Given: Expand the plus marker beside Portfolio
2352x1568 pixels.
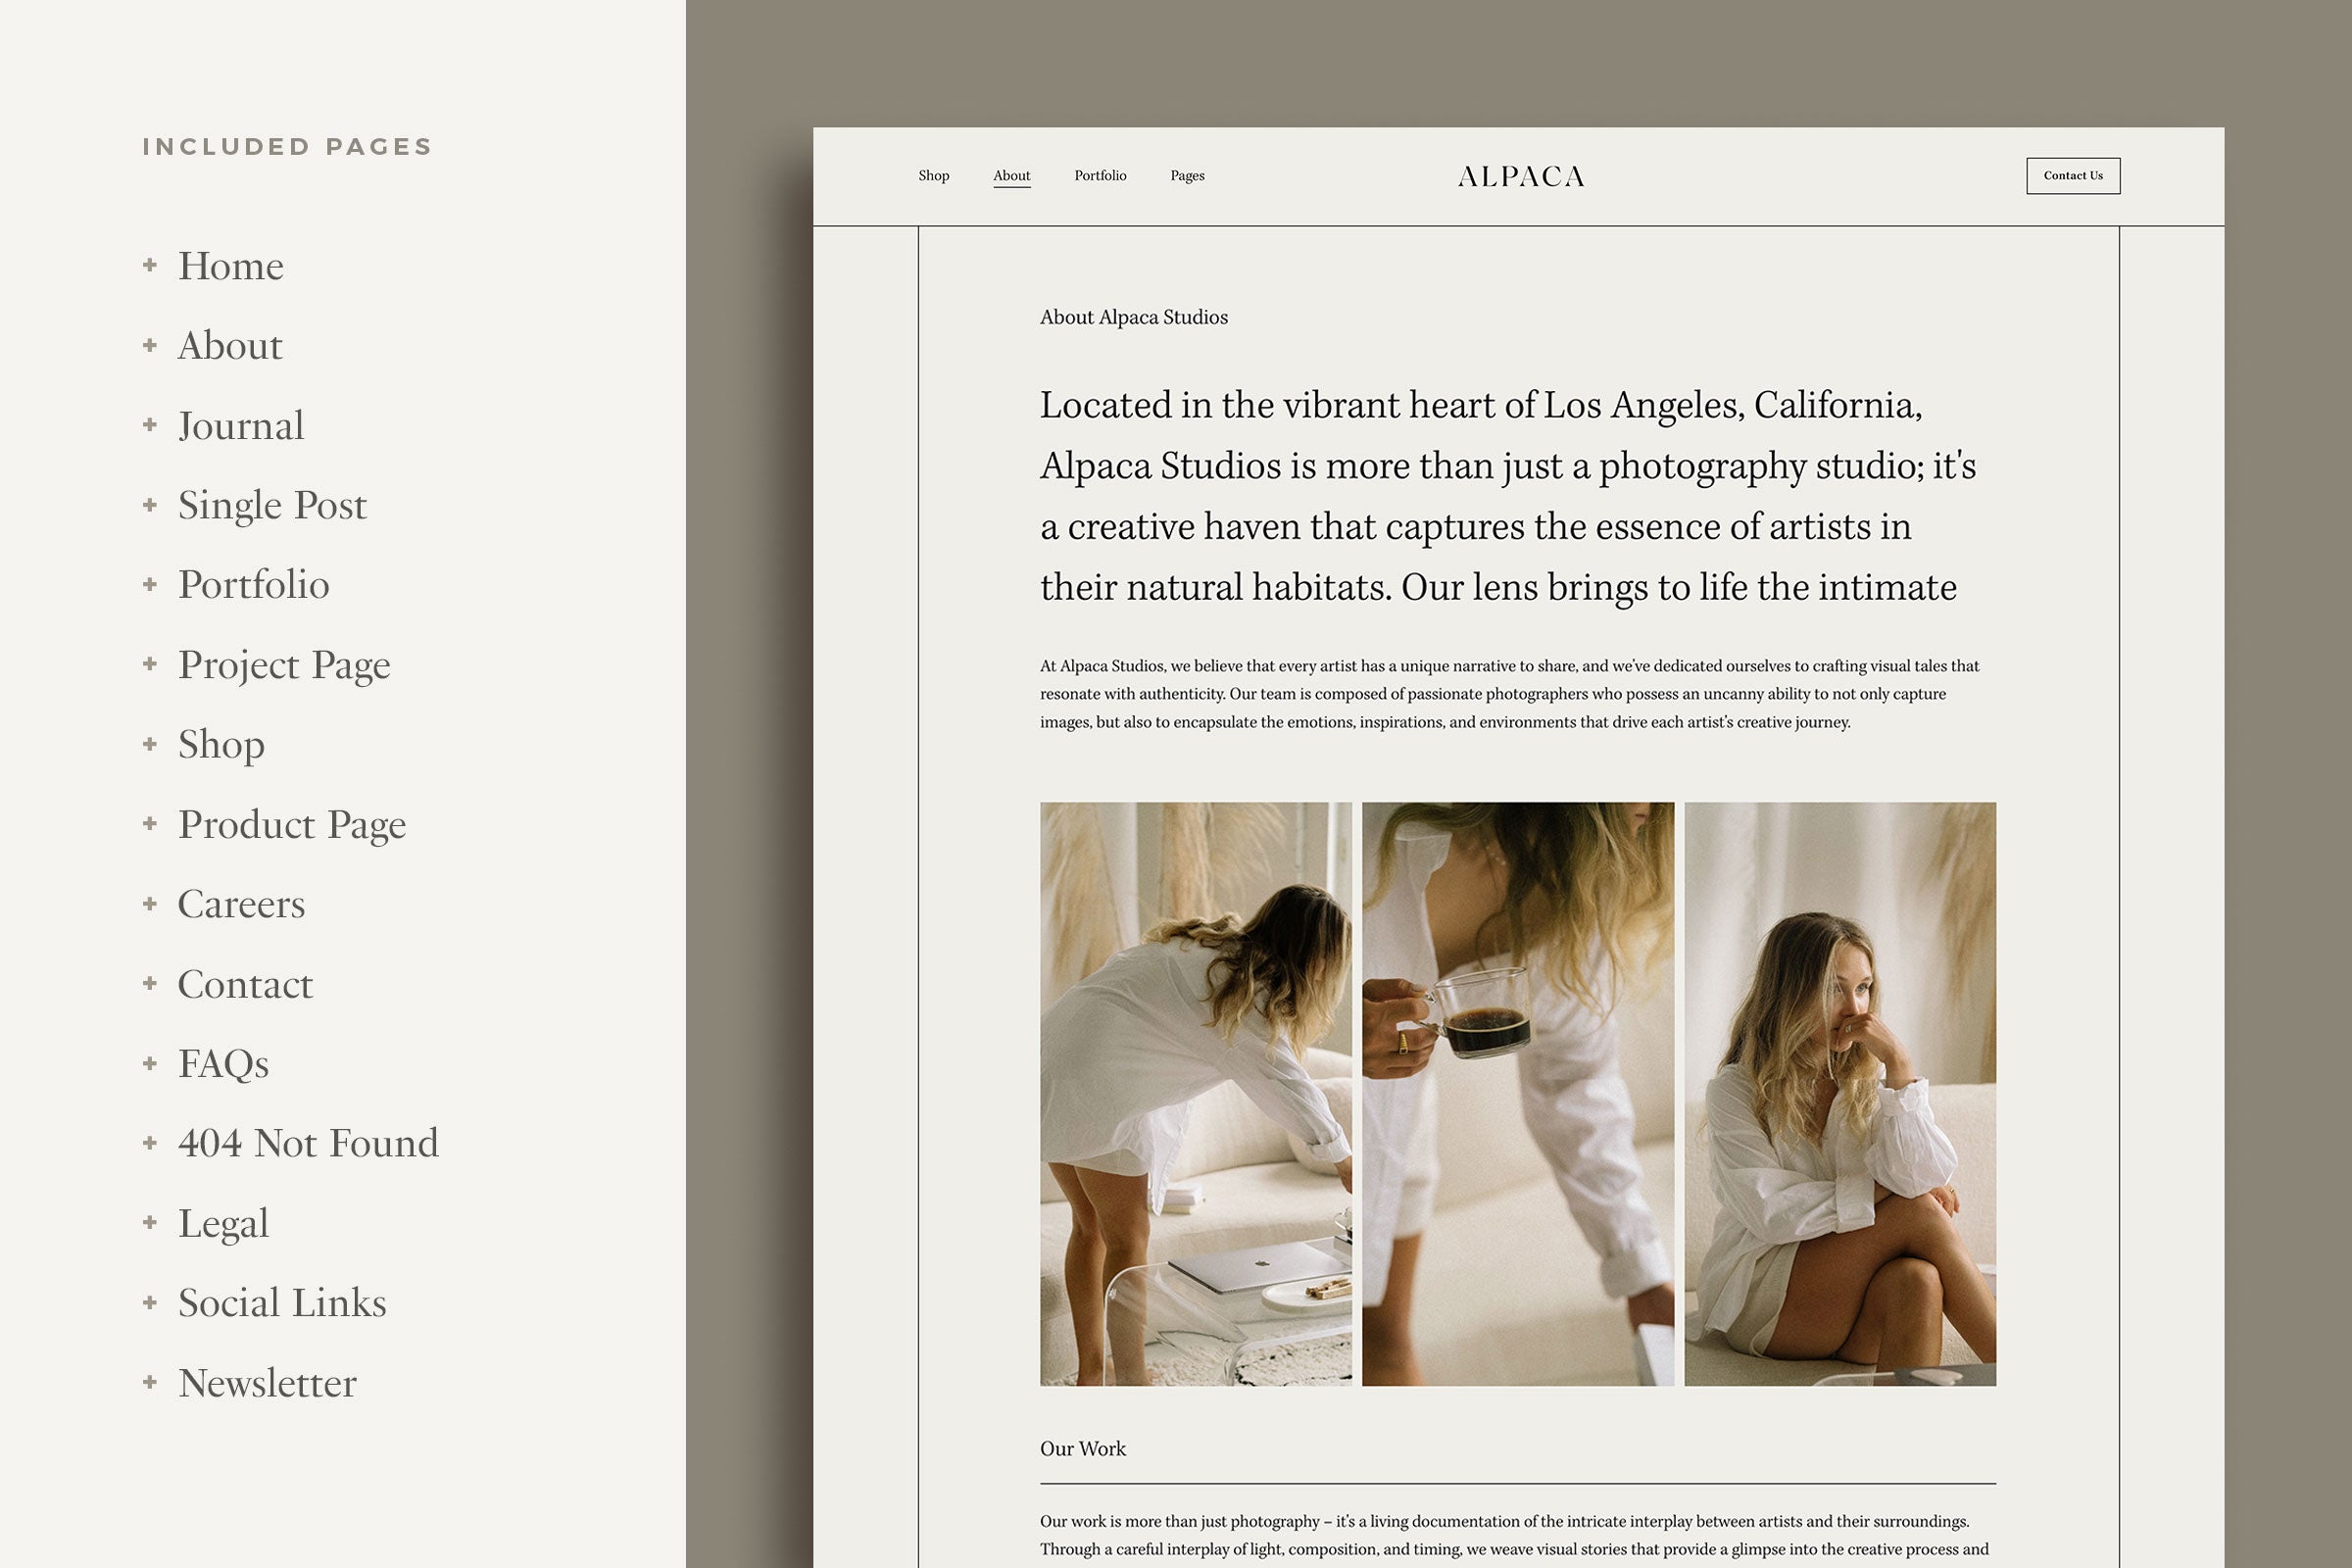Looking at the screenshot, I should point(150,584).
